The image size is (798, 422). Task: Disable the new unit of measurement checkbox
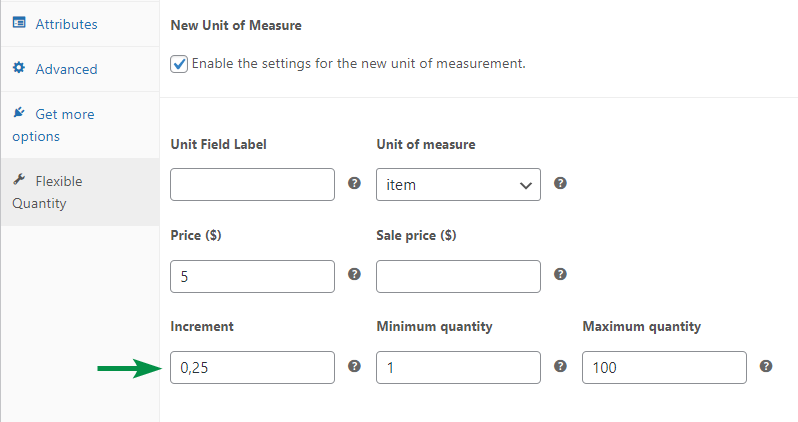click(x=179, y=64)
